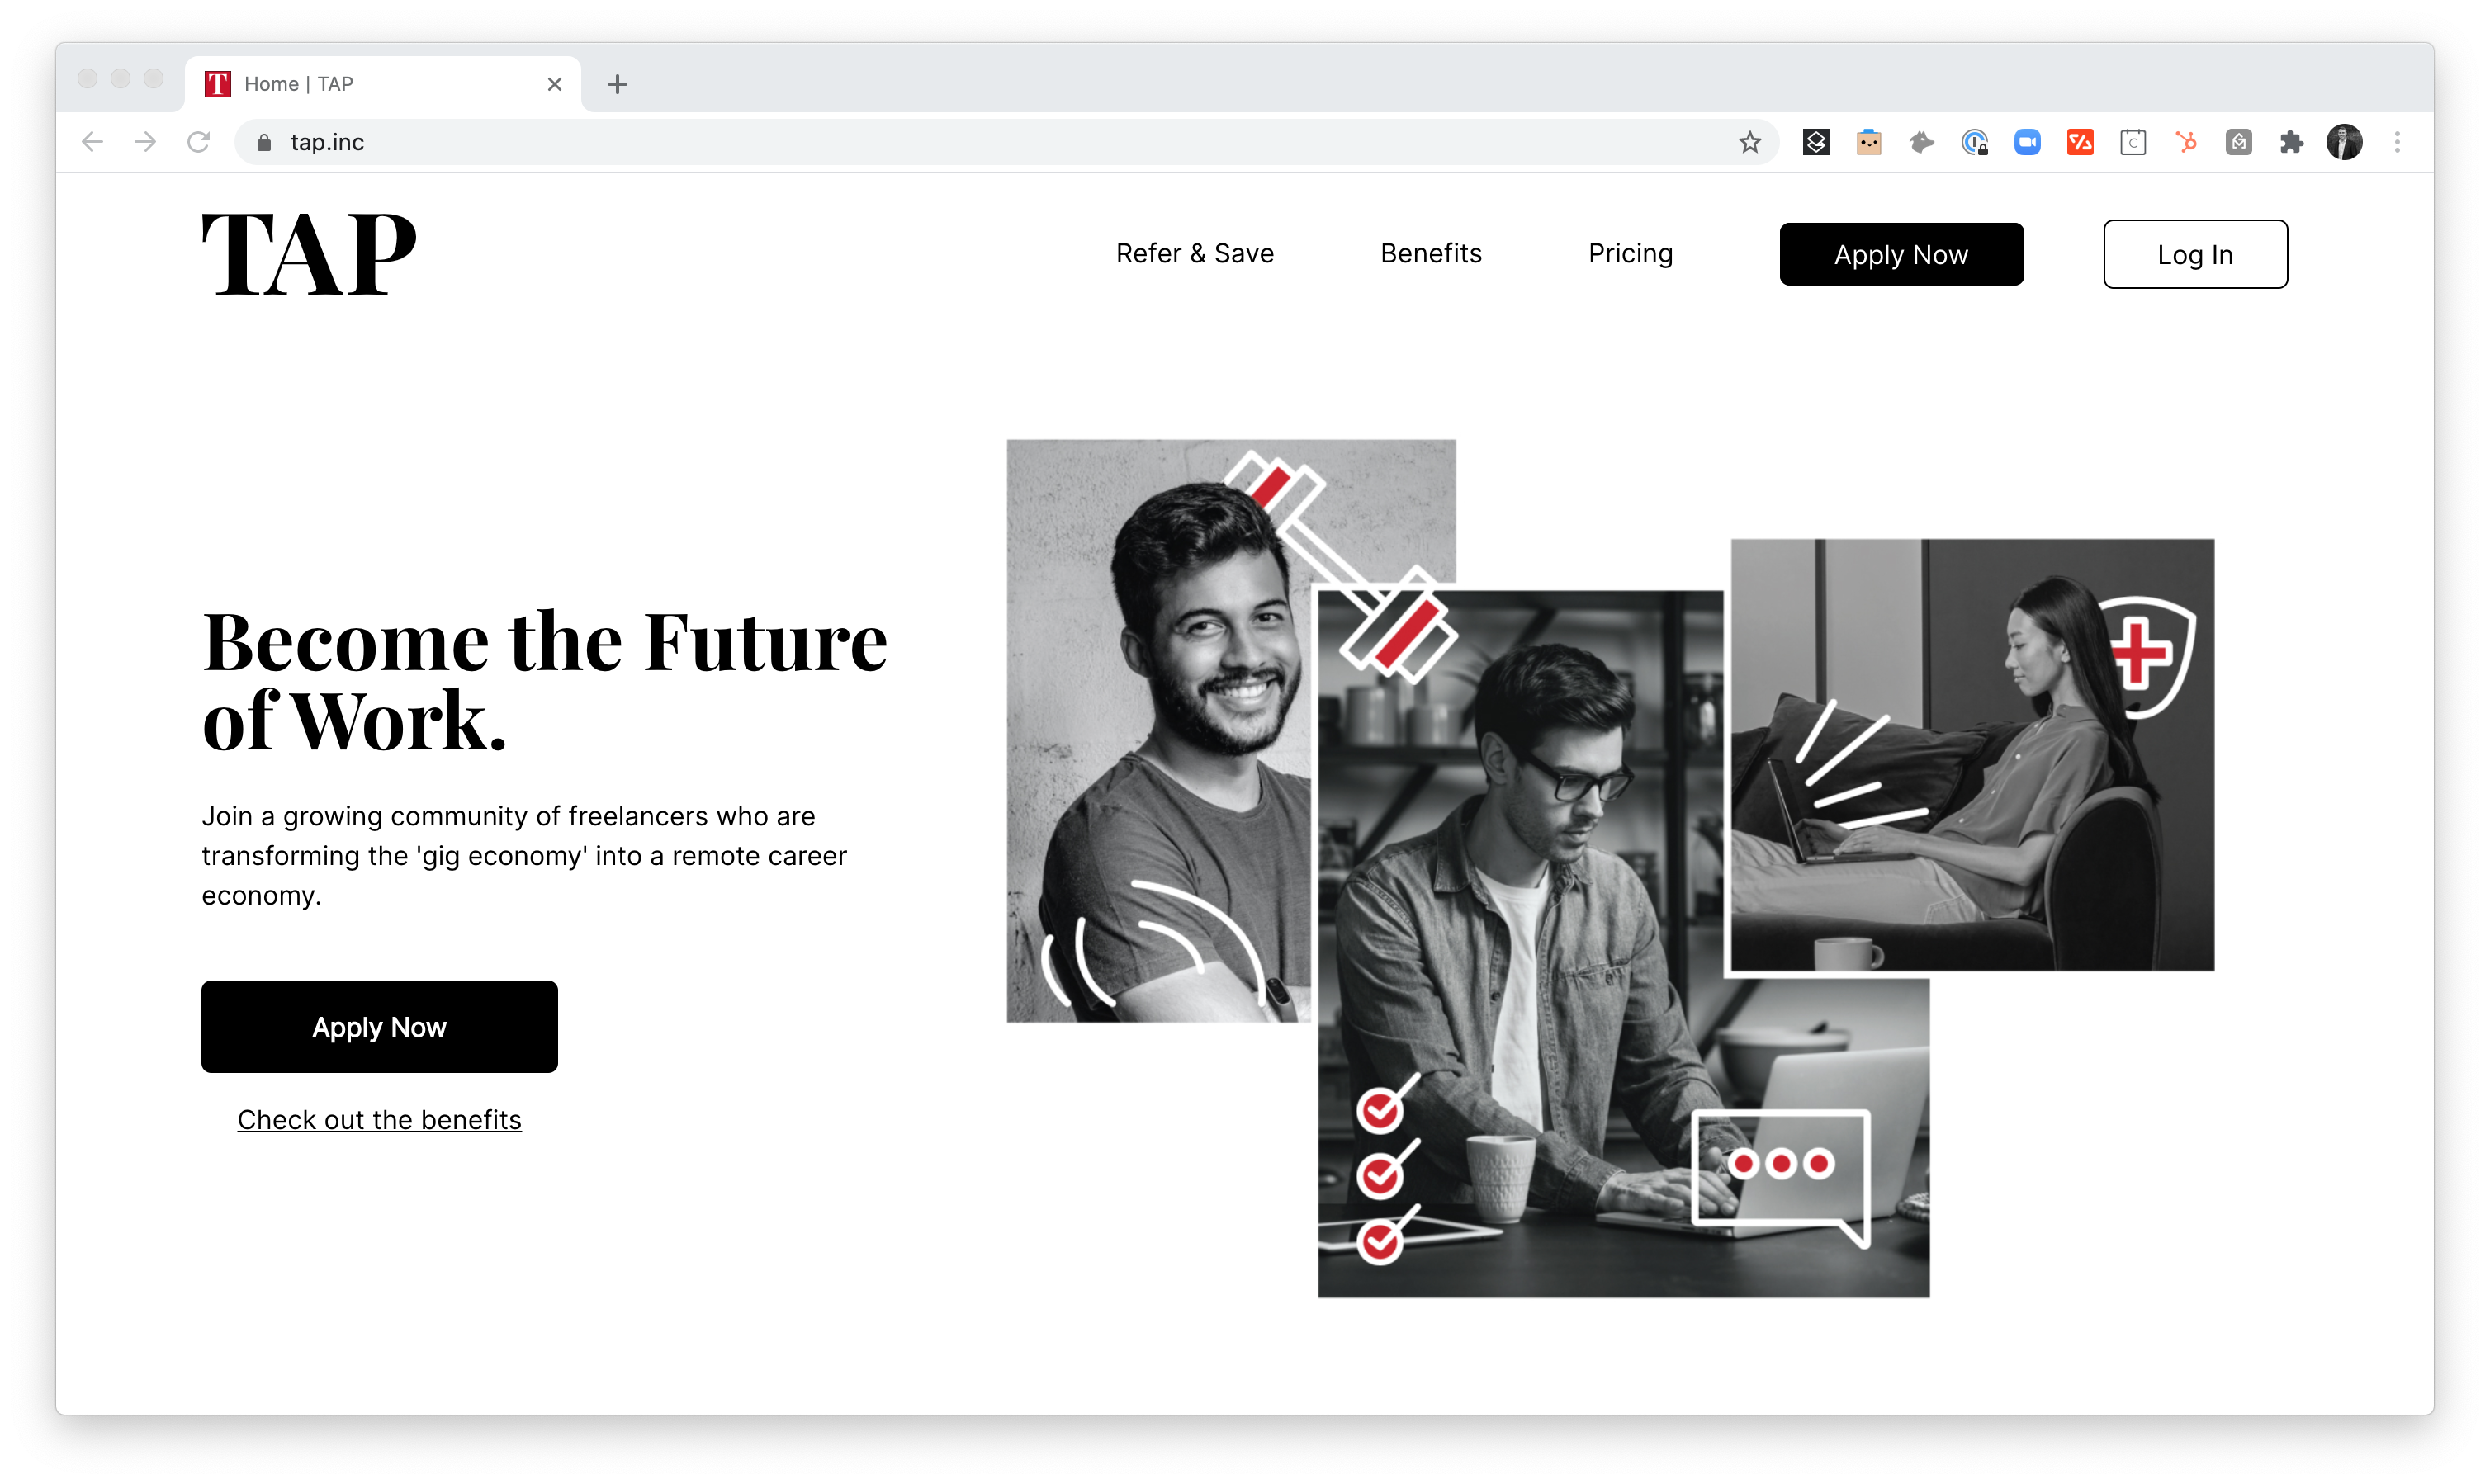Click the Zoom extension icon
Screen dimensions: 2490x1484
(2026, 143)
